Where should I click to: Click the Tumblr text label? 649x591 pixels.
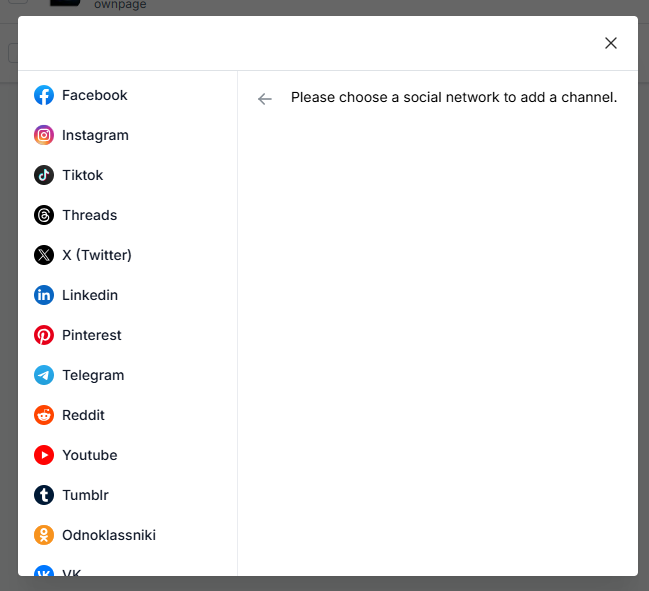click(85, 495)
